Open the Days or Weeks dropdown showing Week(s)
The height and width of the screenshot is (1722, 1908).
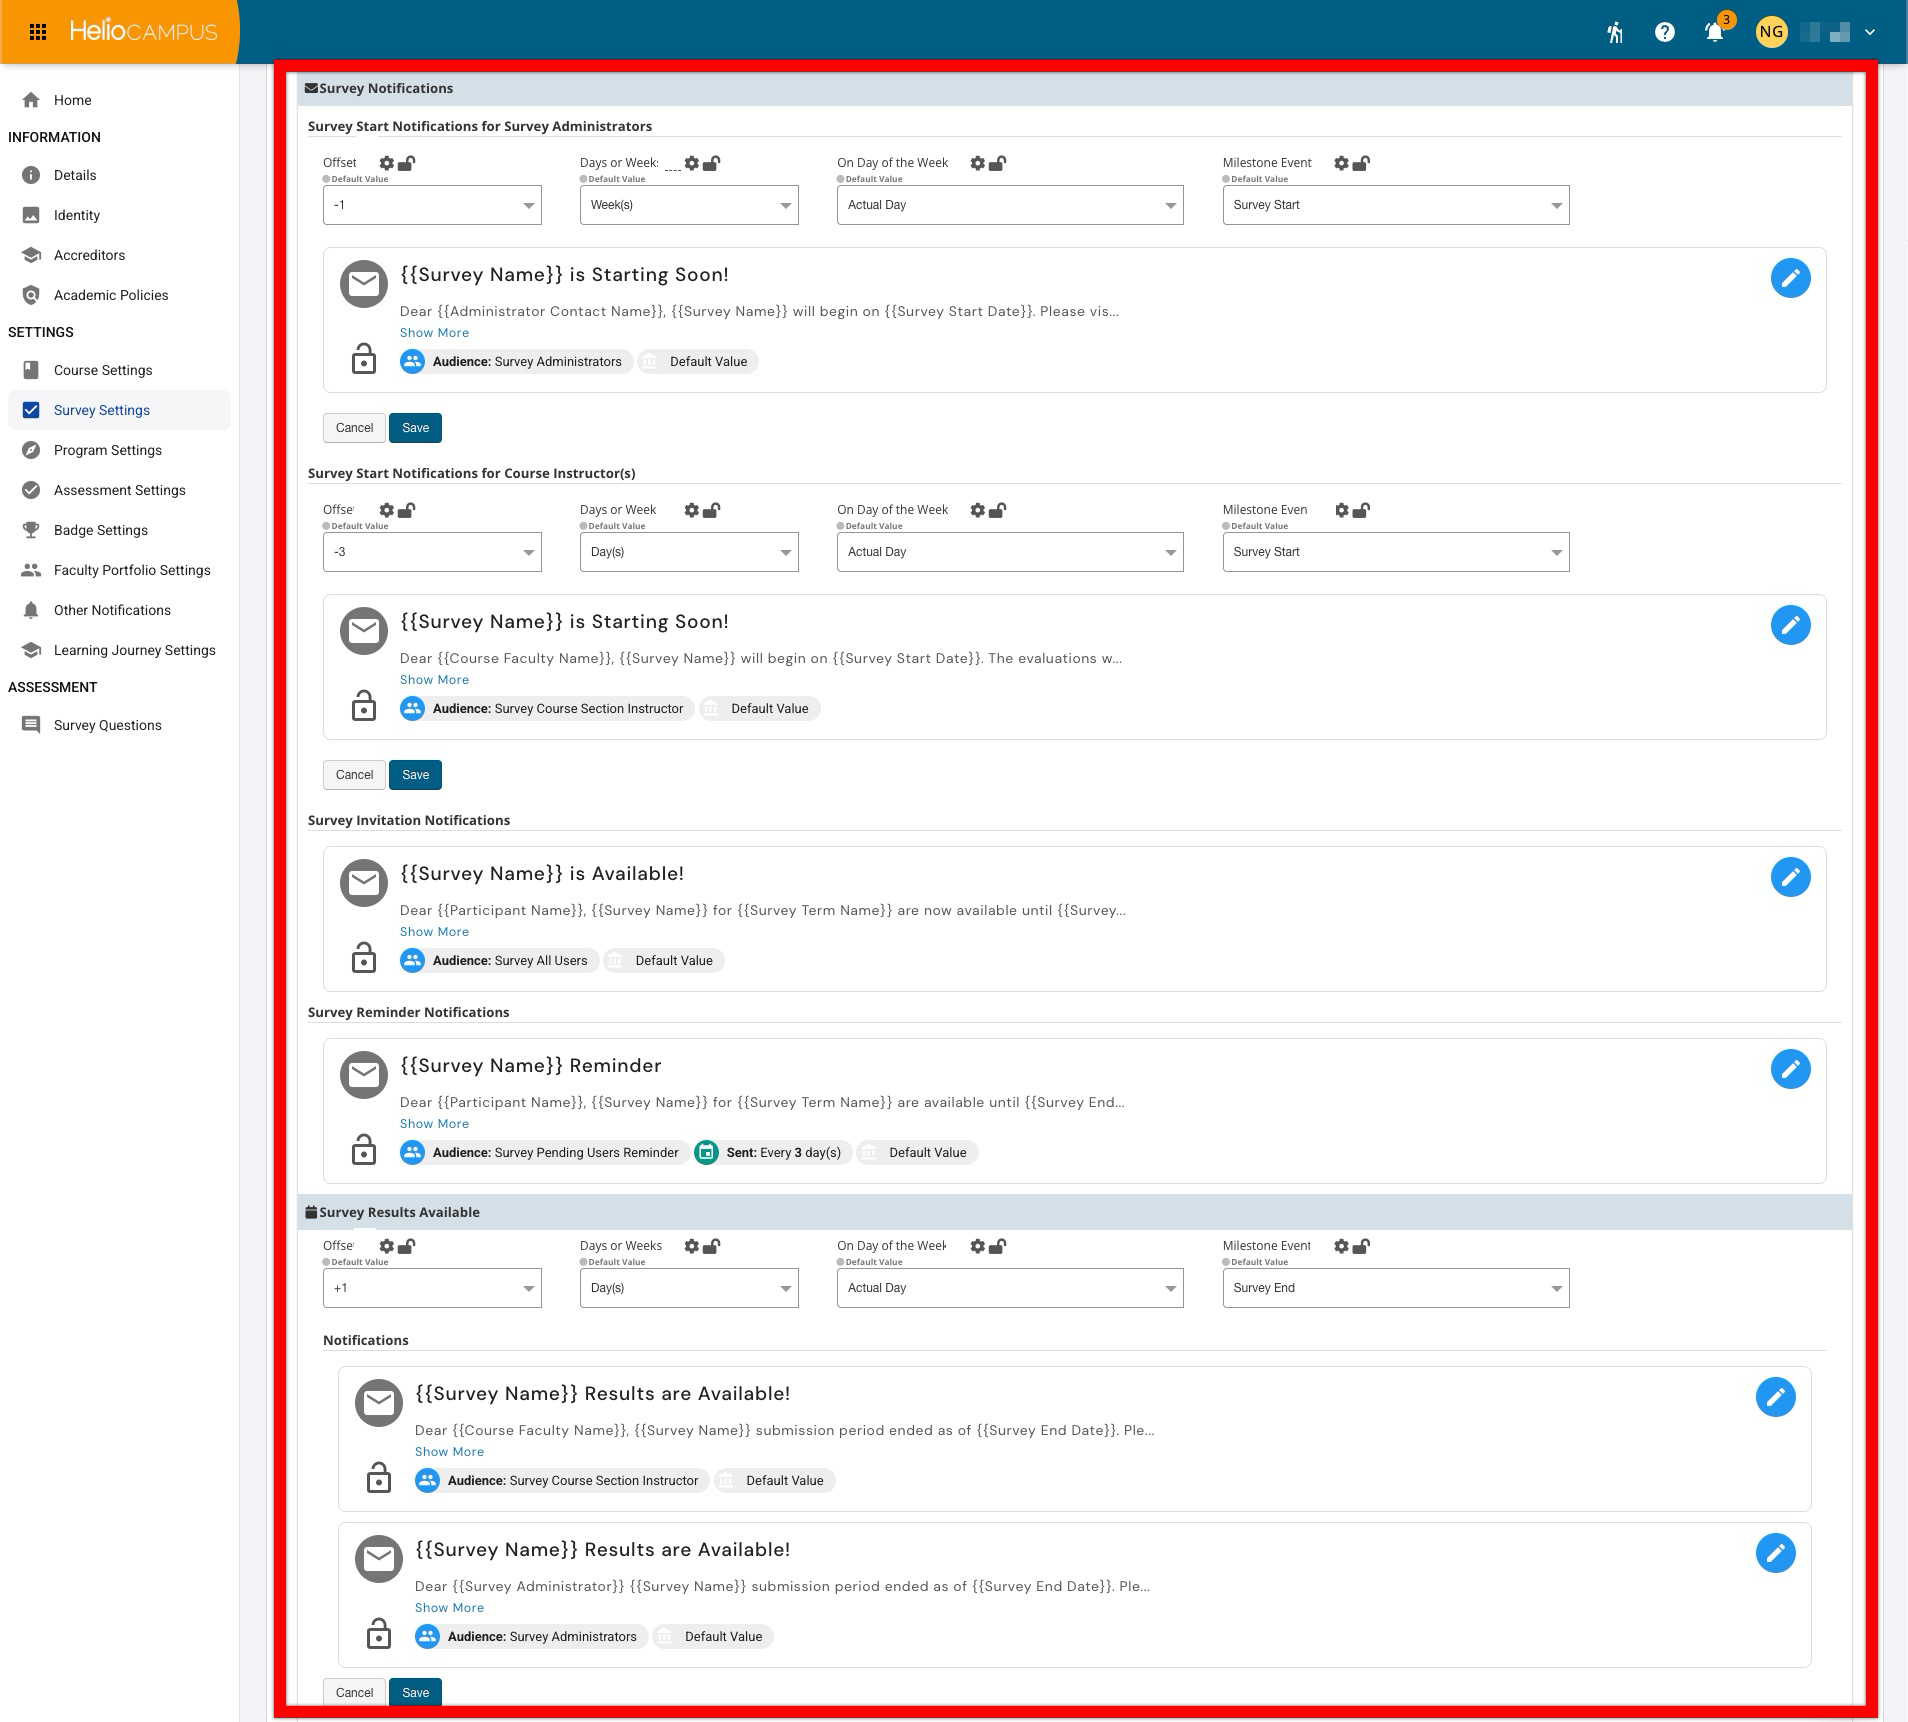[x=689, y=205]
